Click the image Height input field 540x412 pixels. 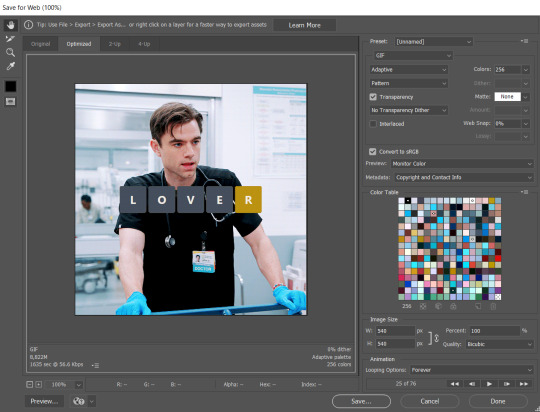395,344
